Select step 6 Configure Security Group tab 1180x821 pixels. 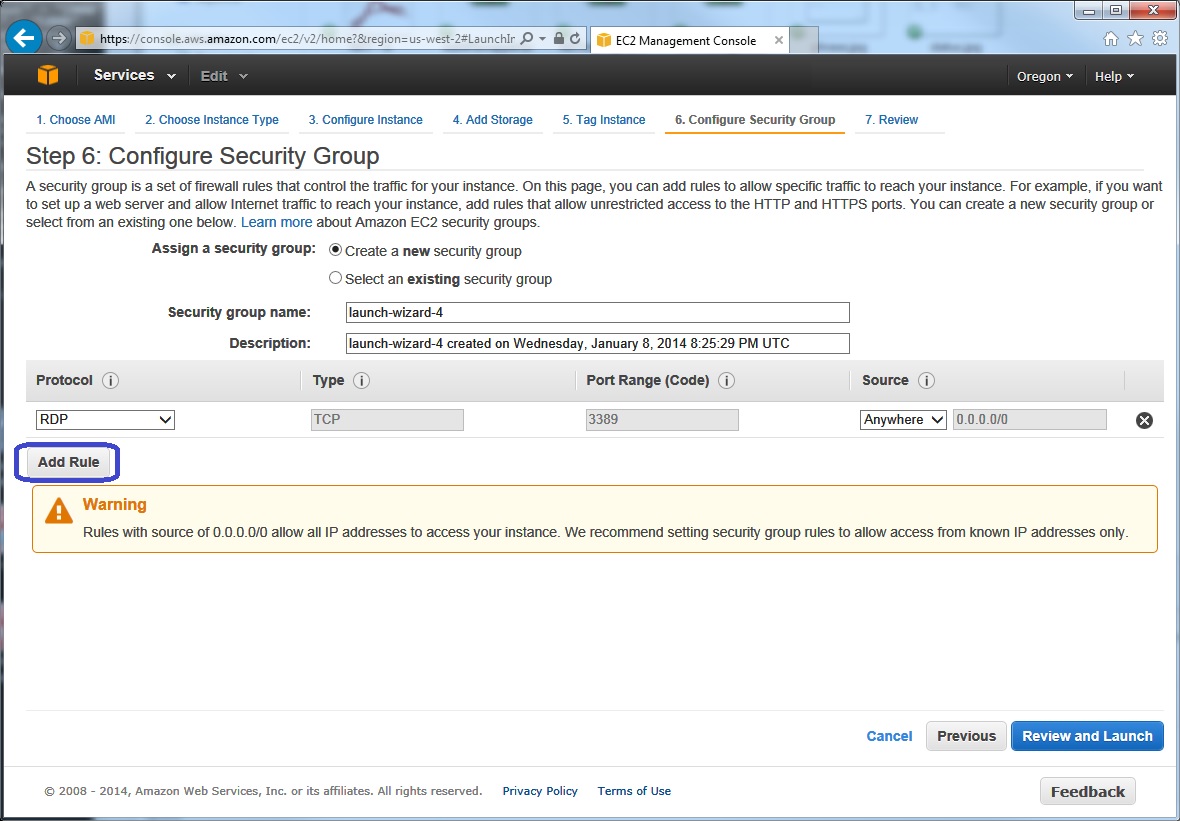(755, 120)
